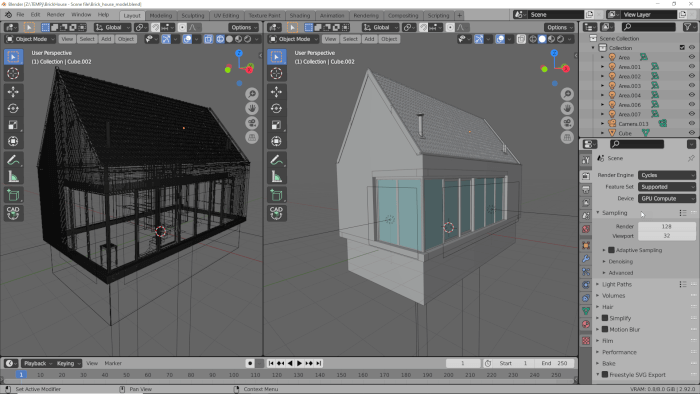Viewport: 700px width, 394px height.
Task: Expand Denoising subpanel
Action: 620,261
